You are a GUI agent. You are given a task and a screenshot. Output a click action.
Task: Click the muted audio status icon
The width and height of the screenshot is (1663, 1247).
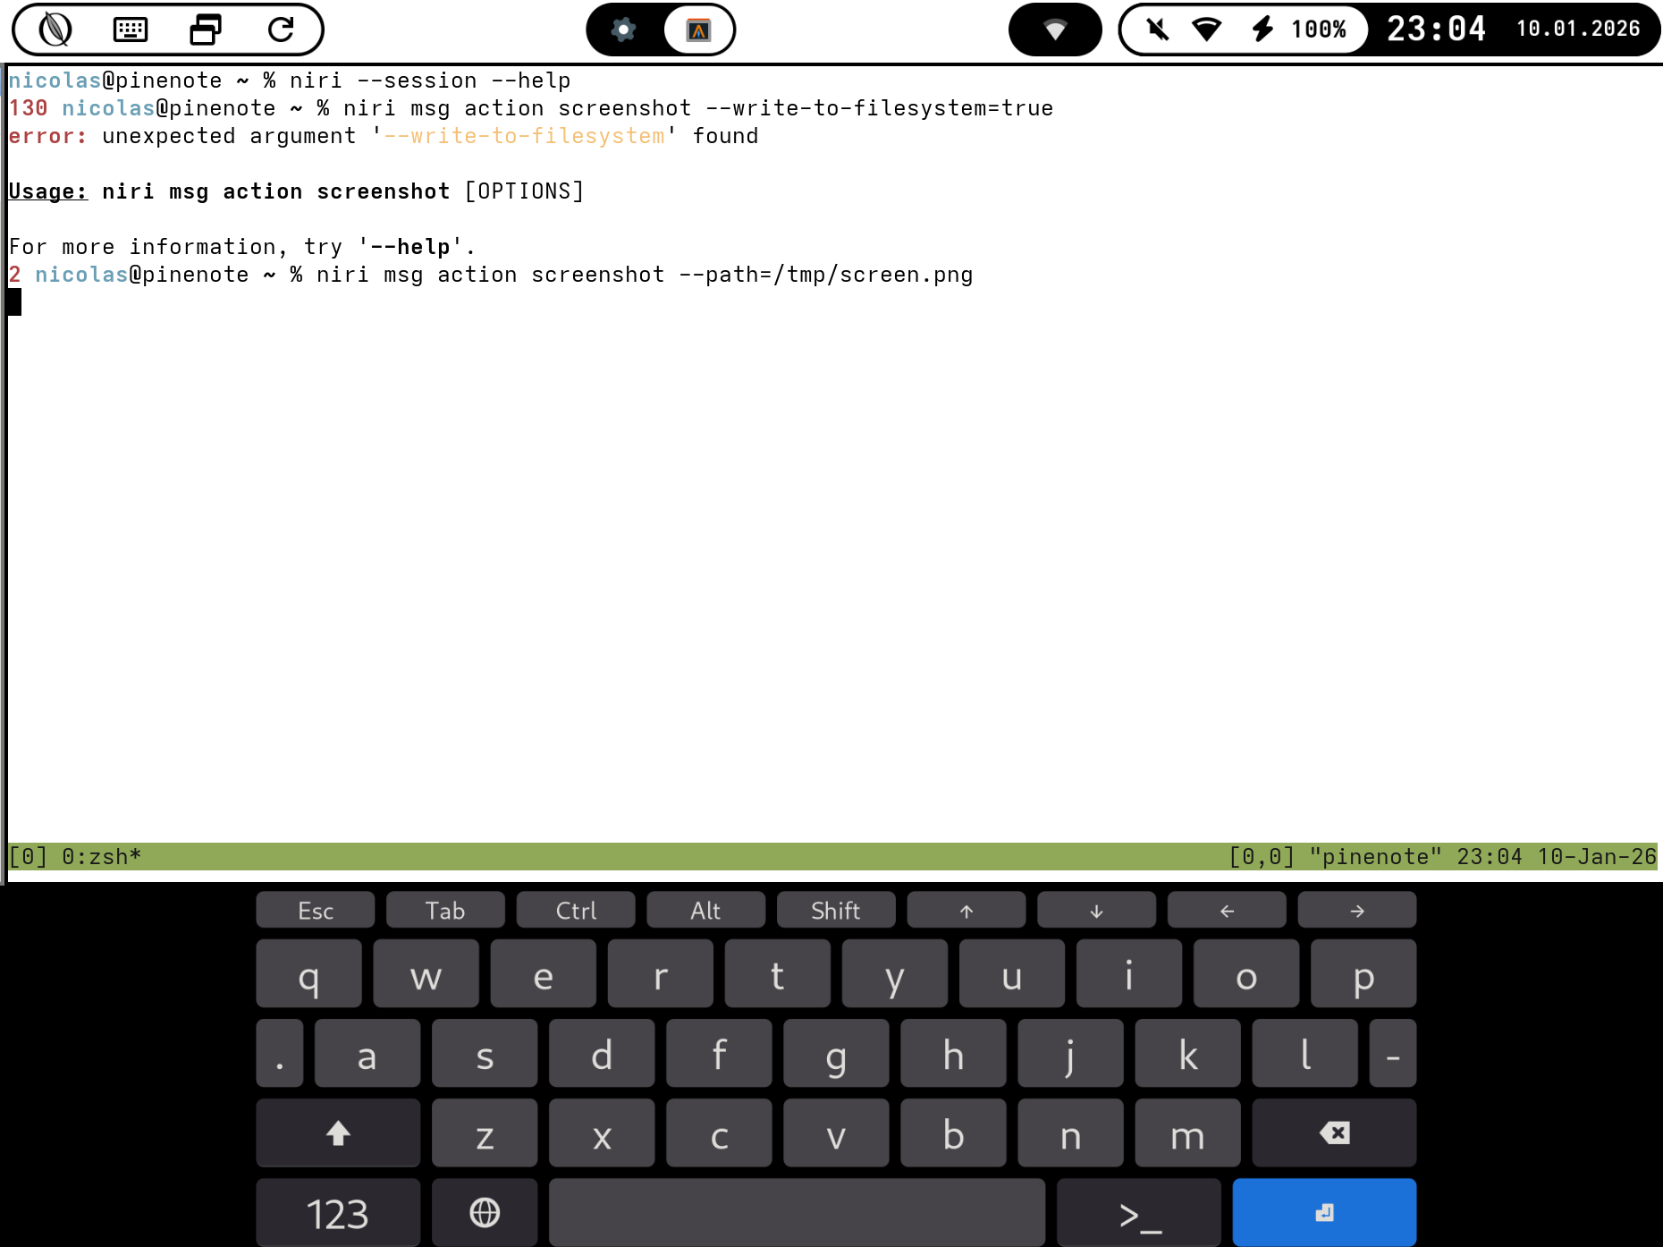click(1157, 29)
